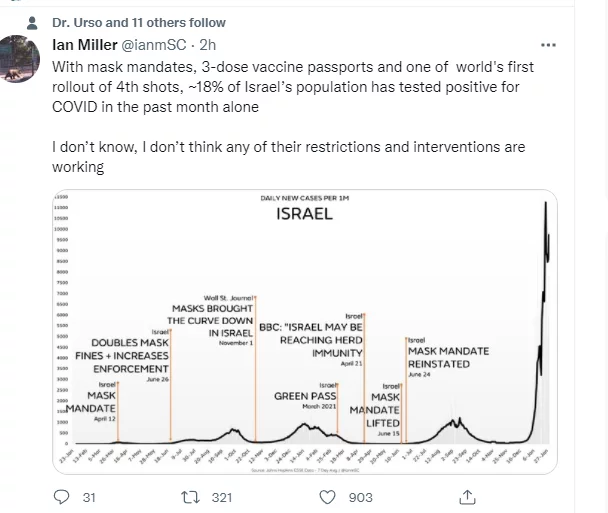Click the reply speech bubble icon
Image resolution: width=608 pixels, height=513 pixels.
click(61, 497)
